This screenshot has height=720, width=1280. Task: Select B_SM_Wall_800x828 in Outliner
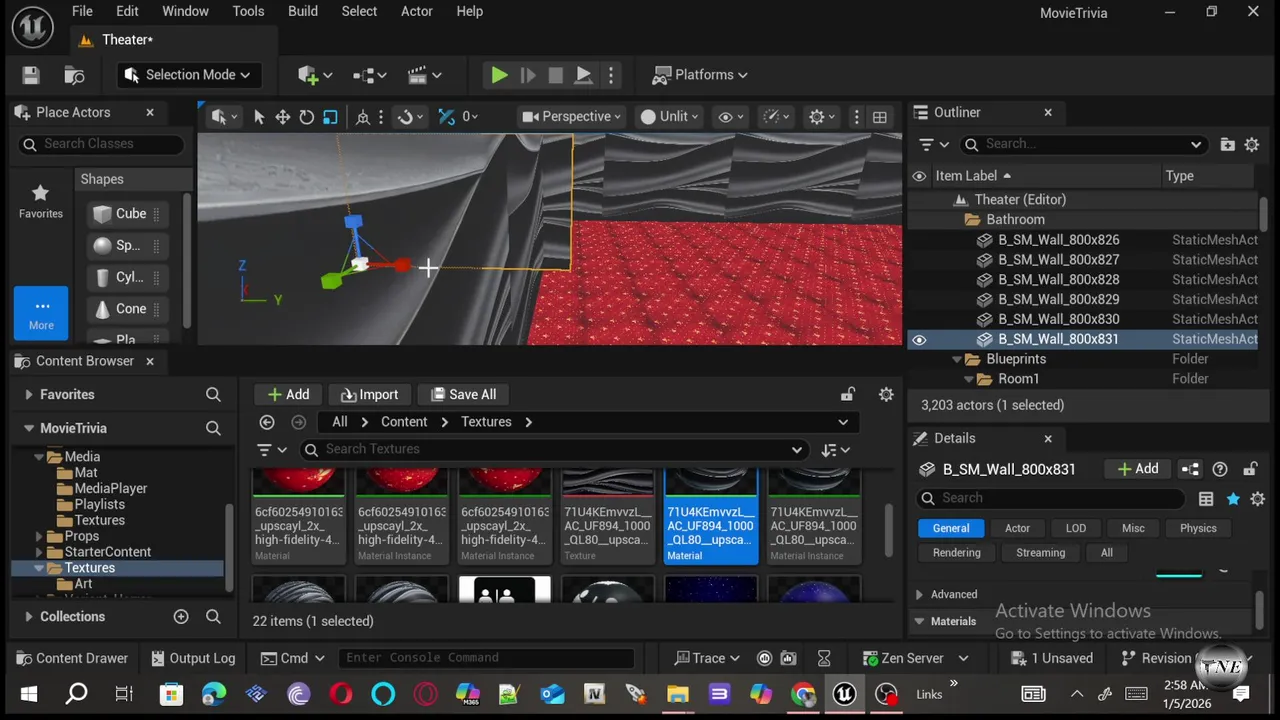(1058, 279)
